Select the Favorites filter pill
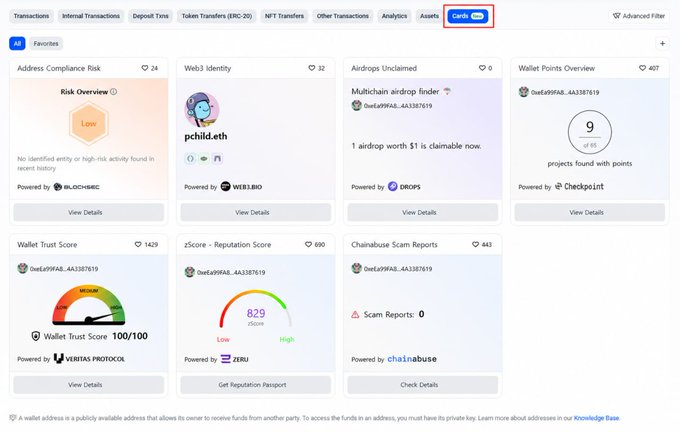680x432 pixels. coord(46,43)
